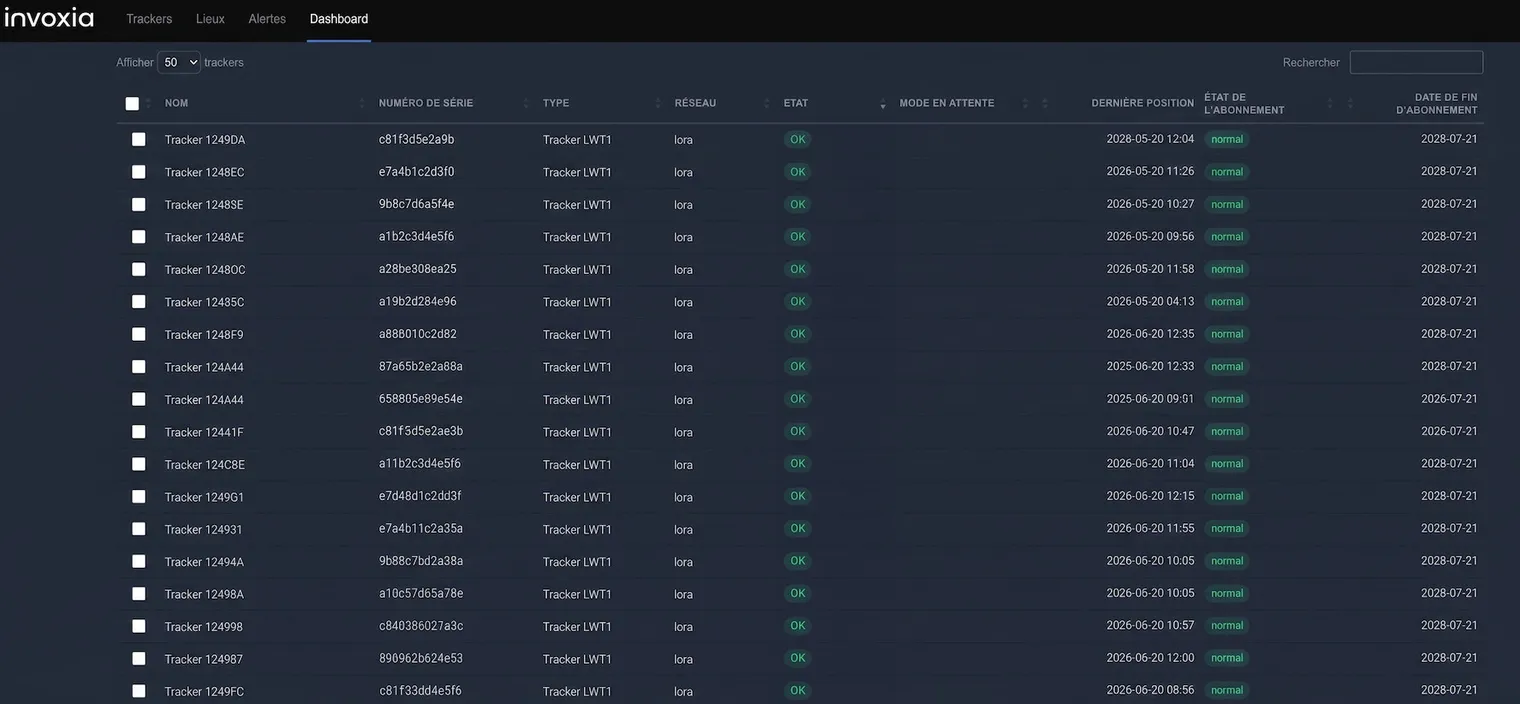Click the DATE DE FIN D'ABONNEMENT header
1520x704 pixels.
[x=1437, y=104]
